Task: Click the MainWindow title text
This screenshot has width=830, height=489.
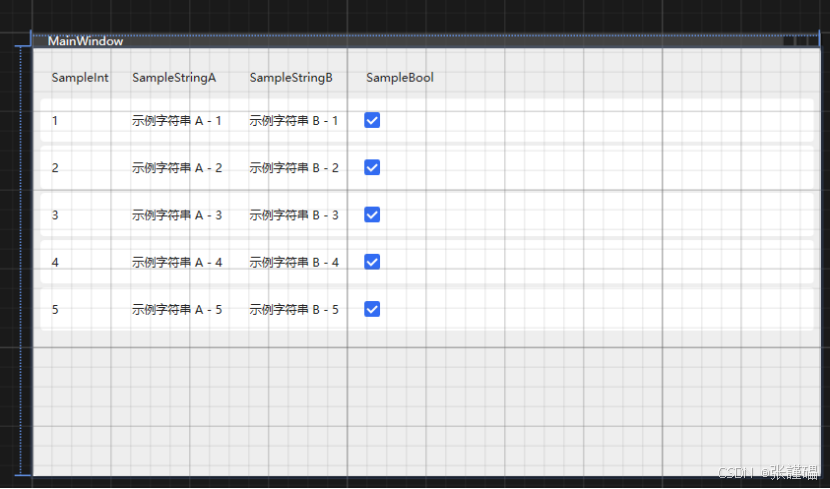Action: (x=85, y=41)
